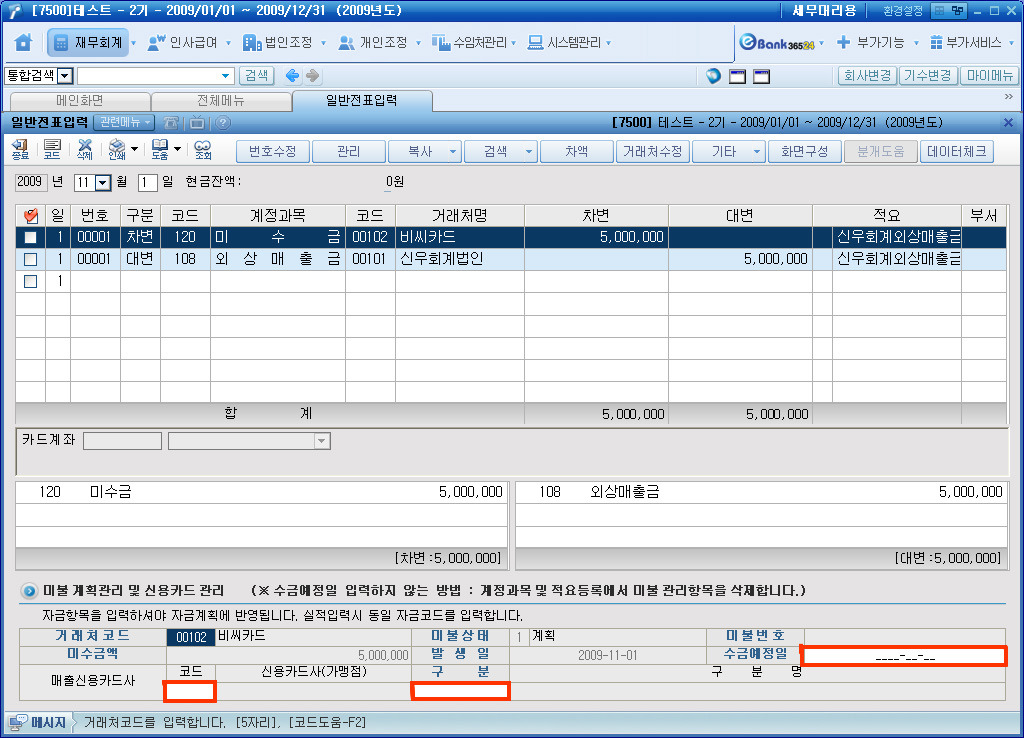Close the 일반전표입력 panel with X

pos(1008,123)
